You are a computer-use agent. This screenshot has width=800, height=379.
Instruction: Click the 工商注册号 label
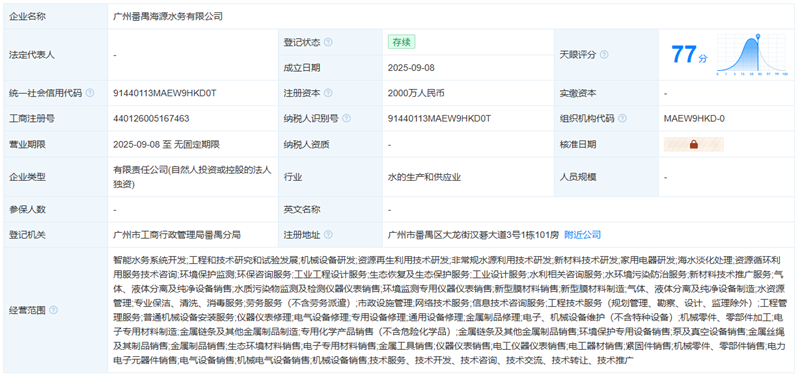32,119
